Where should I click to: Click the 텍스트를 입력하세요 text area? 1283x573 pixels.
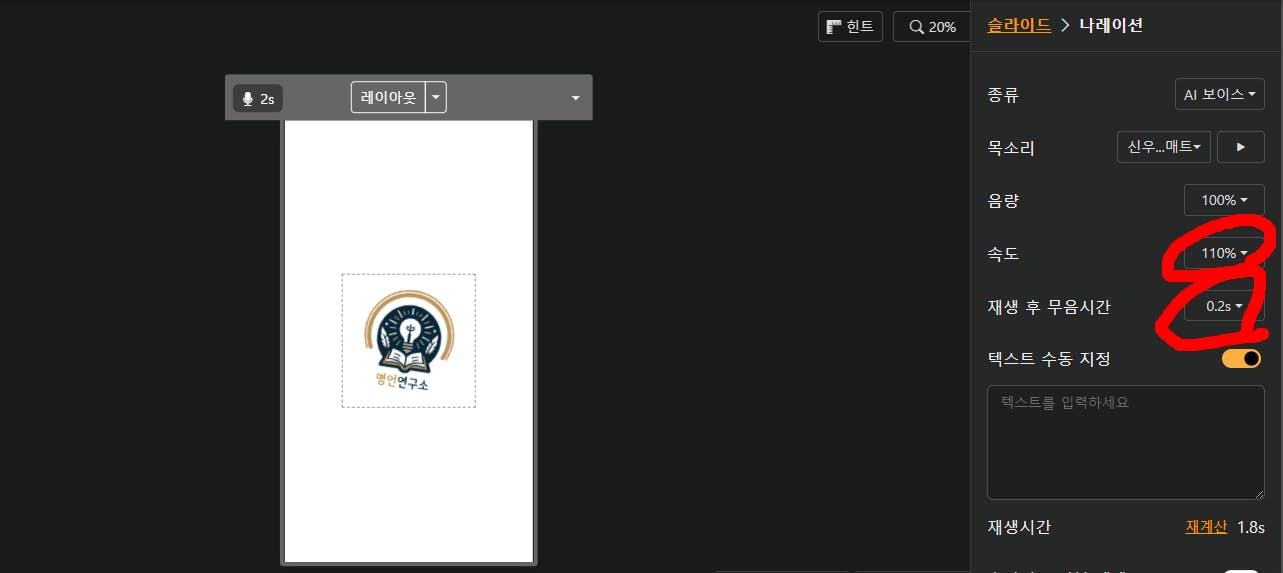coord(1126,442)
